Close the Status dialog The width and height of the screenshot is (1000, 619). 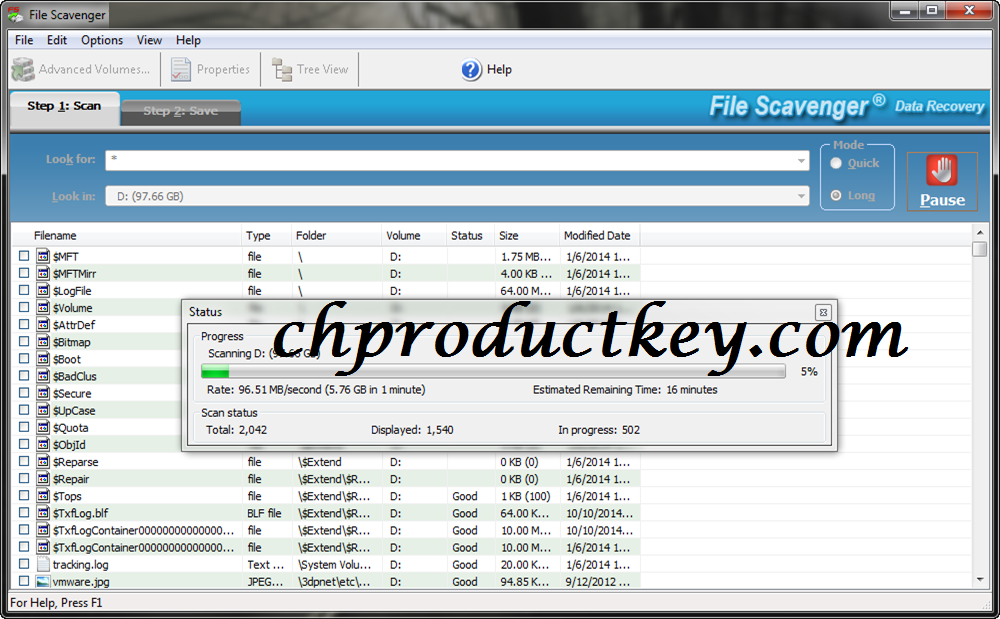pyautogui.click(x=823, y=312)
